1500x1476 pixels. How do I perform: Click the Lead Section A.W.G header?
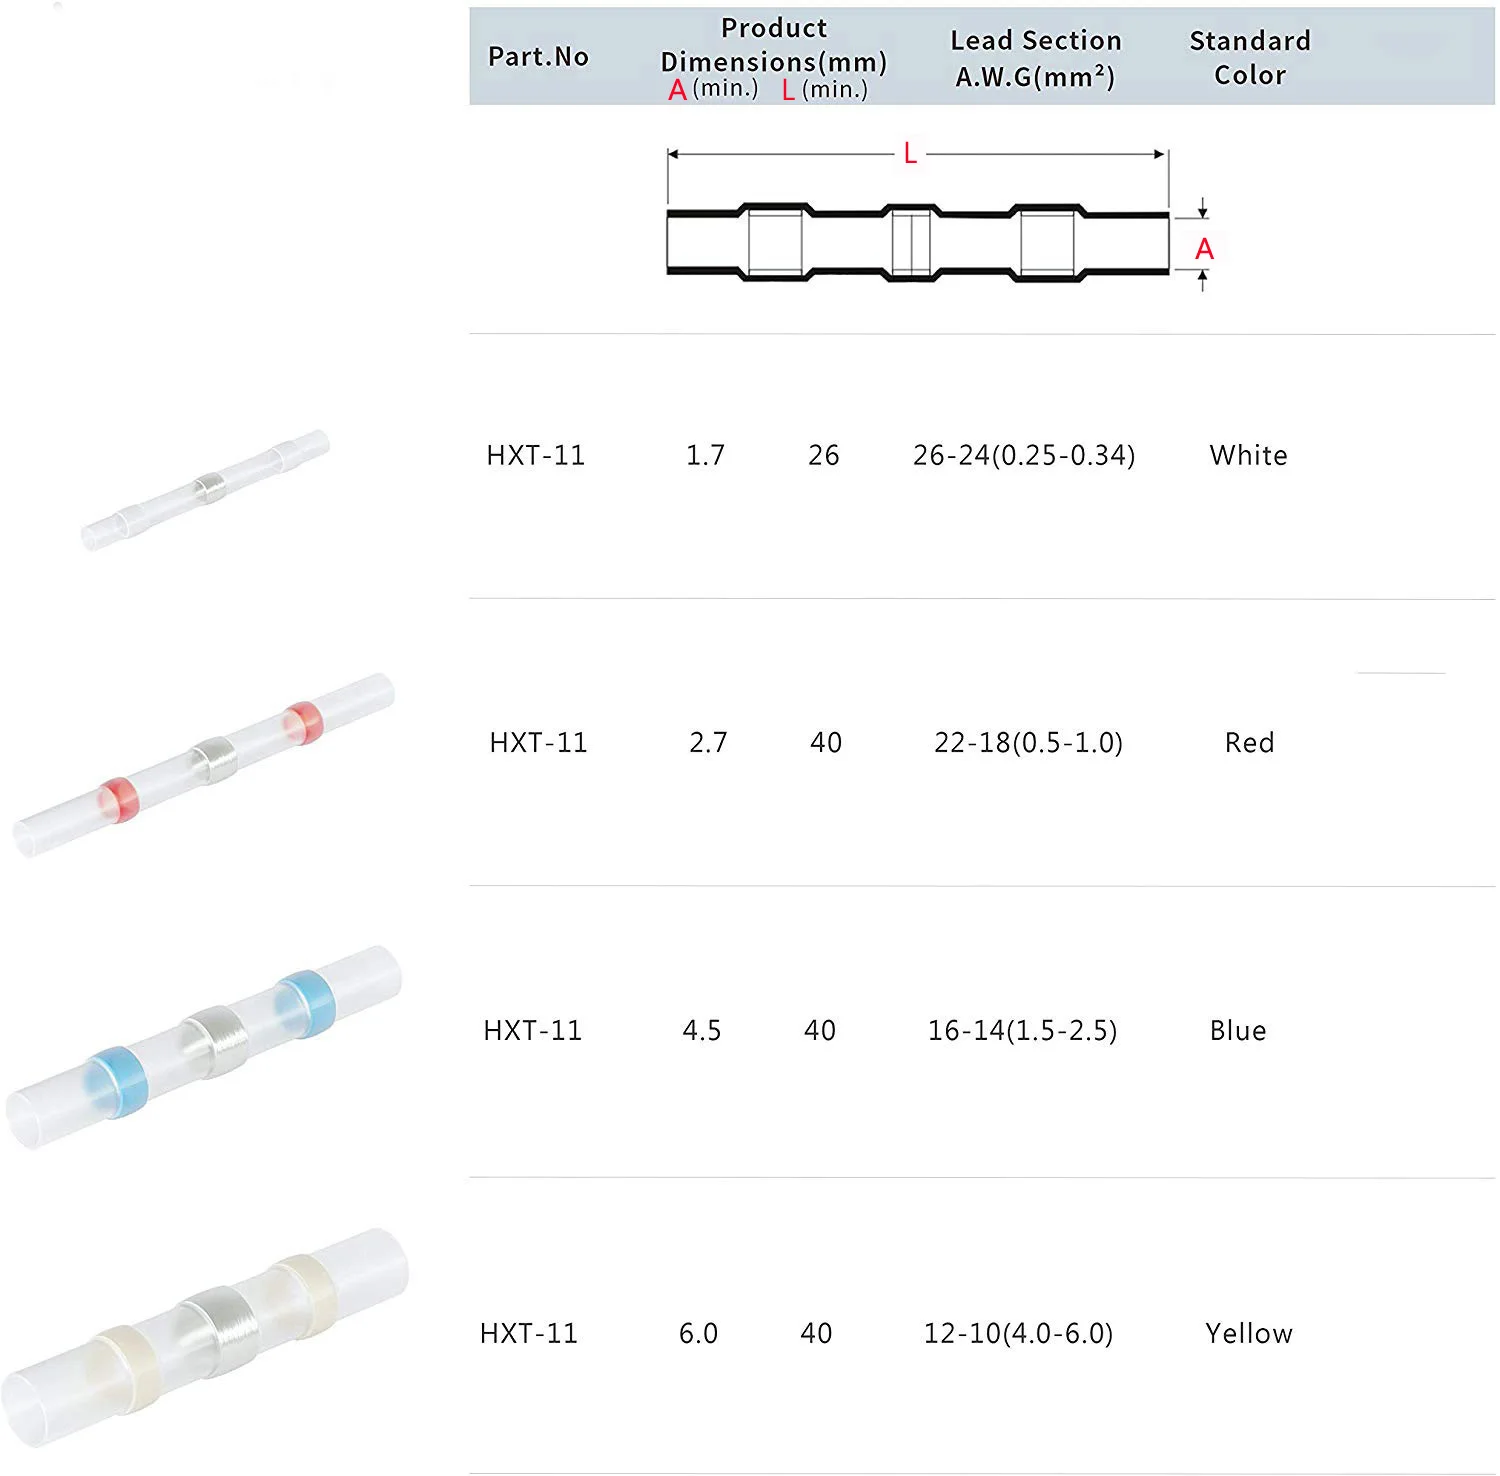point(1035,58)
